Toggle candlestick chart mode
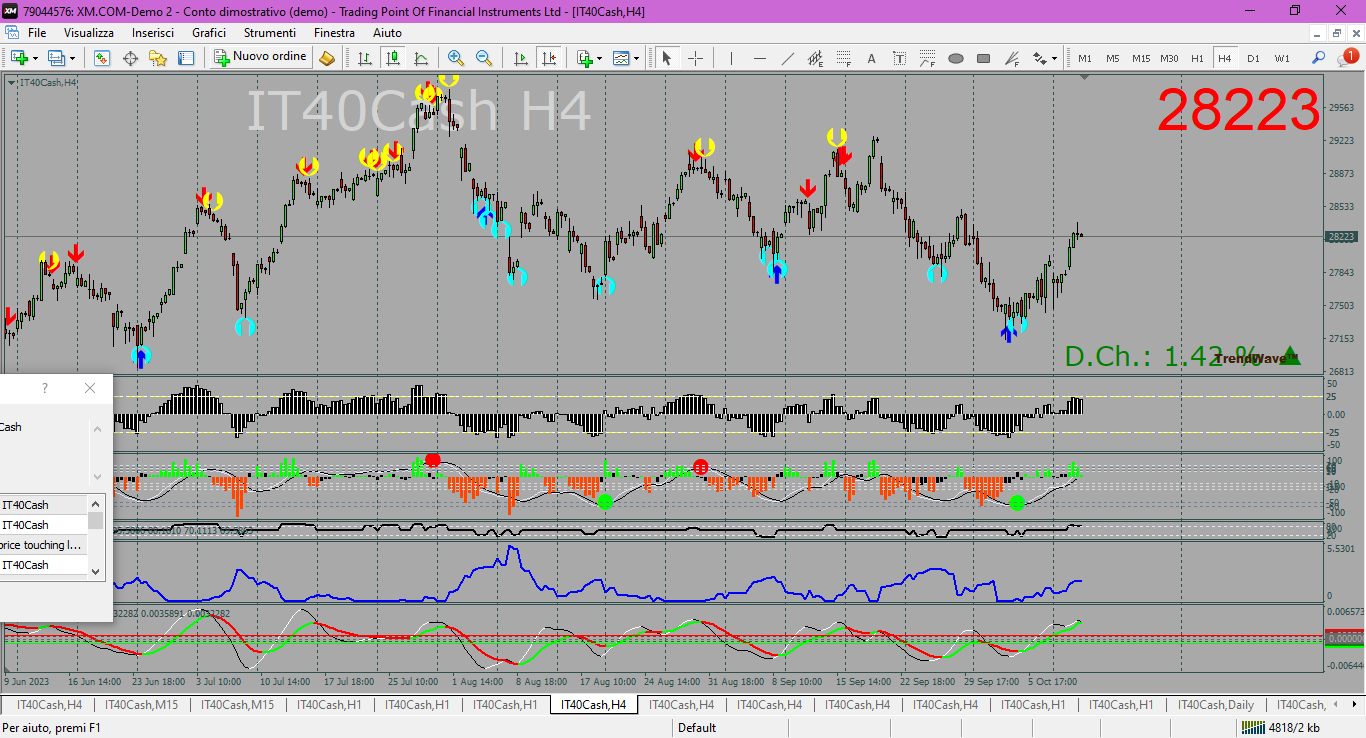The width and height of the screenshot is (1366, 738). (x=392, y=58)
